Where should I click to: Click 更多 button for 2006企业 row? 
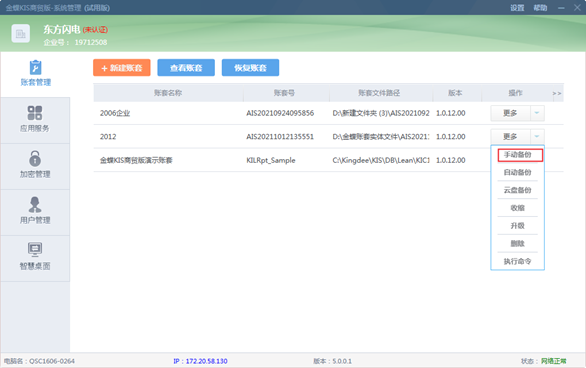tap(510, 113)
